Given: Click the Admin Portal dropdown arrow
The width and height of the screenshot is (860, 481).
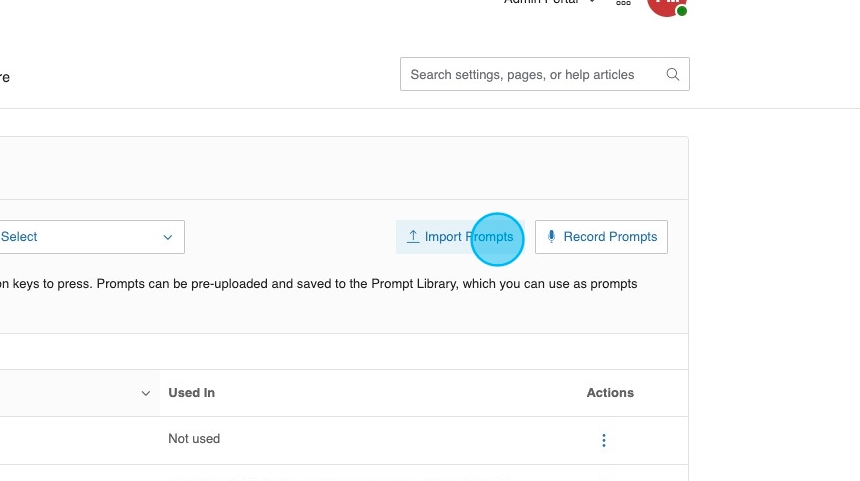Looking at the screenshot, I should (x=593, y=2).
